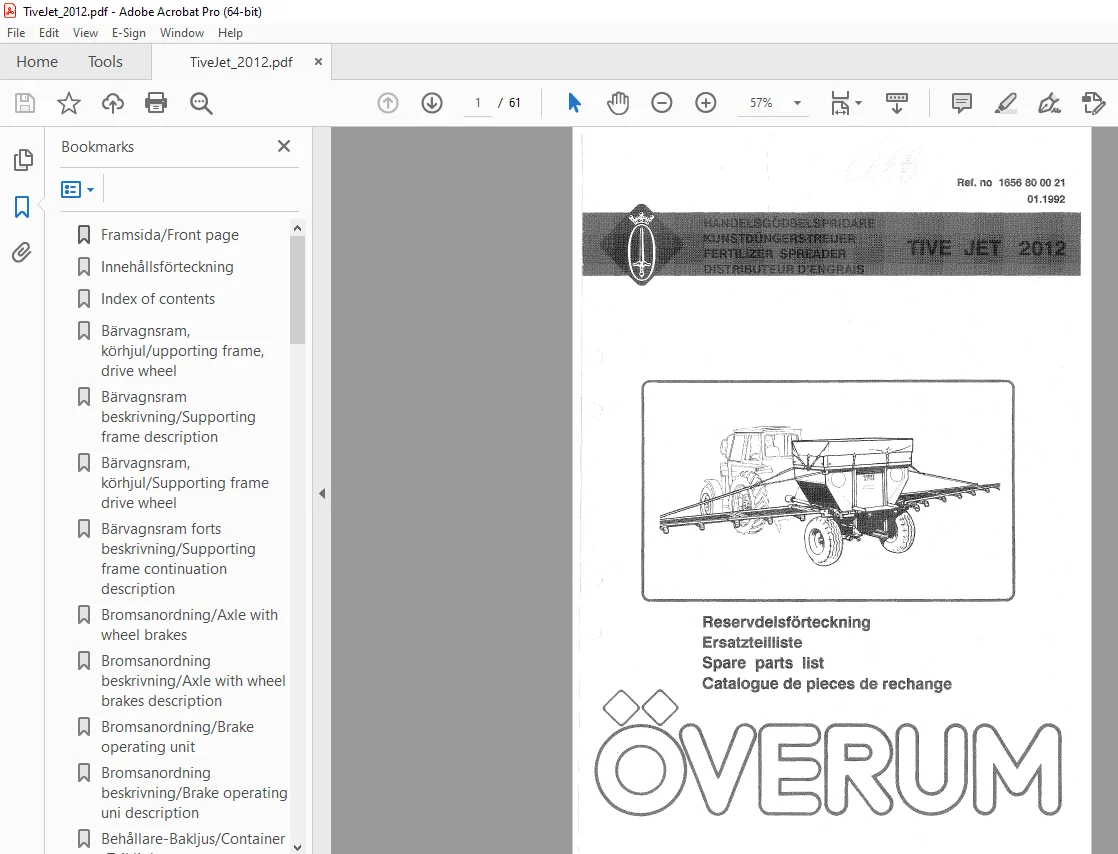The height and width of the screenshot is (854, 1118).
Task: Click the page number input field
Action: tap(478, 103)
